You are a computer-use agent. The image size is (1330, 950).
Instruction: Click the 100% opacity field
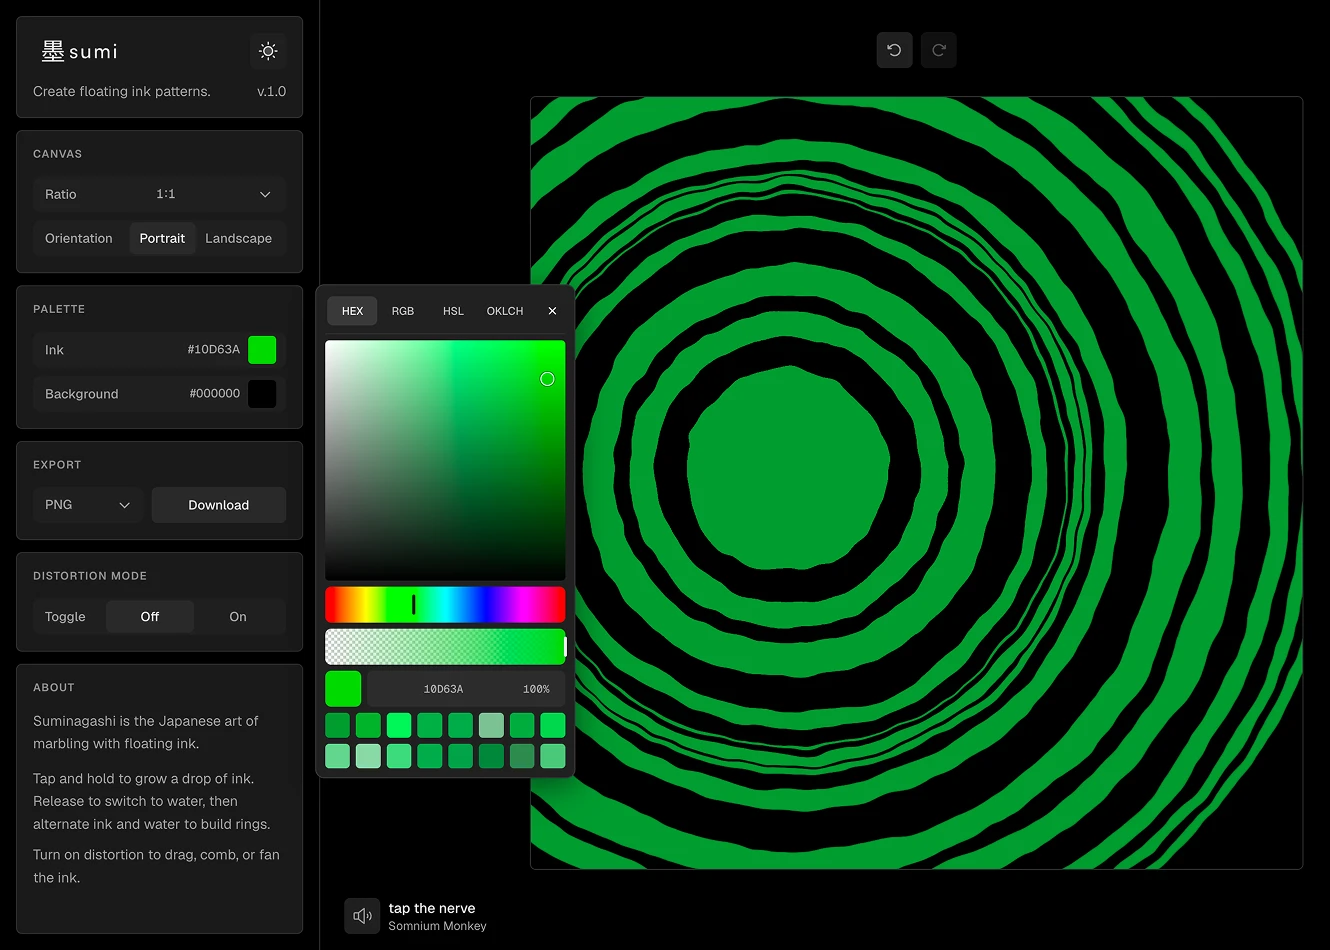537,689
